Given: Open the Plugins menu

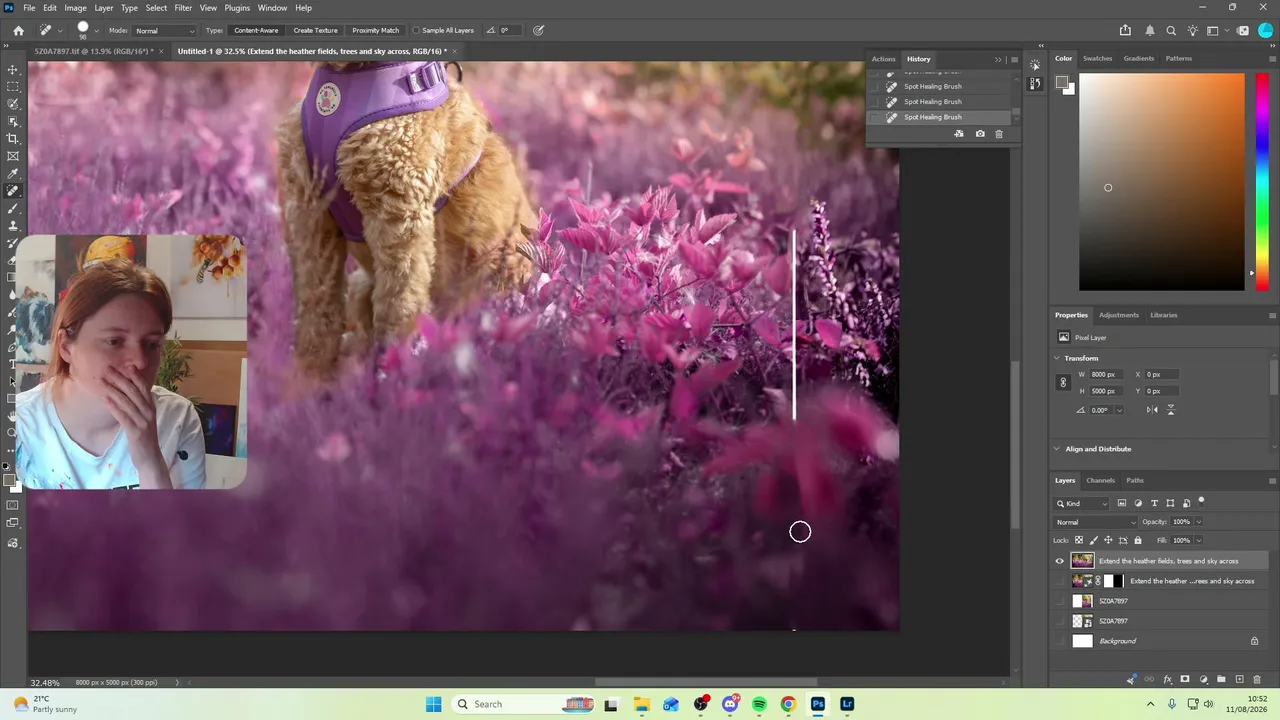Looking at the screenshot, I should point(237,8).
